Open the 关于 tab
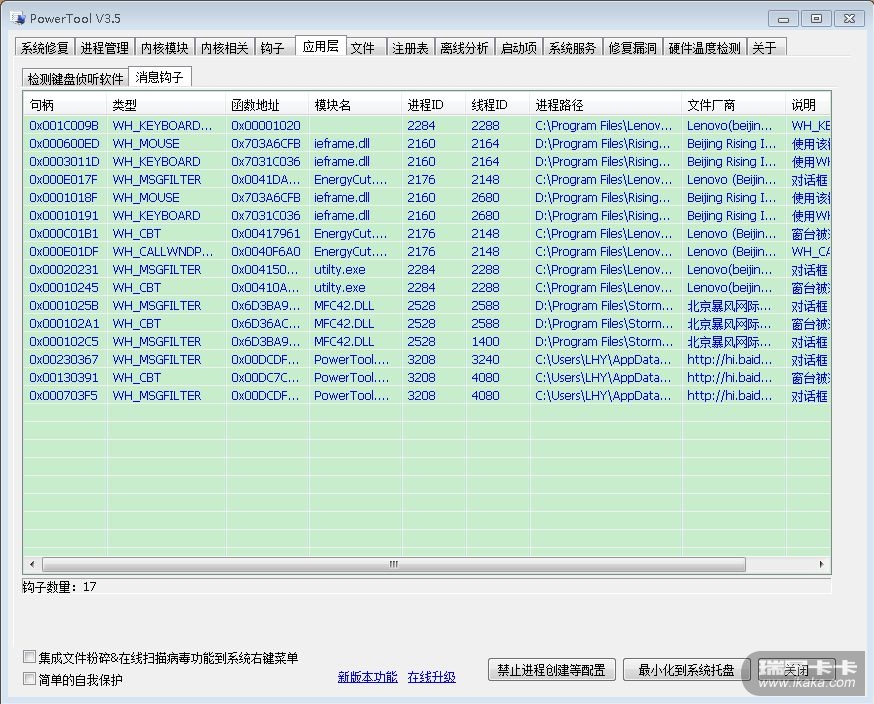 pos(765,48)
